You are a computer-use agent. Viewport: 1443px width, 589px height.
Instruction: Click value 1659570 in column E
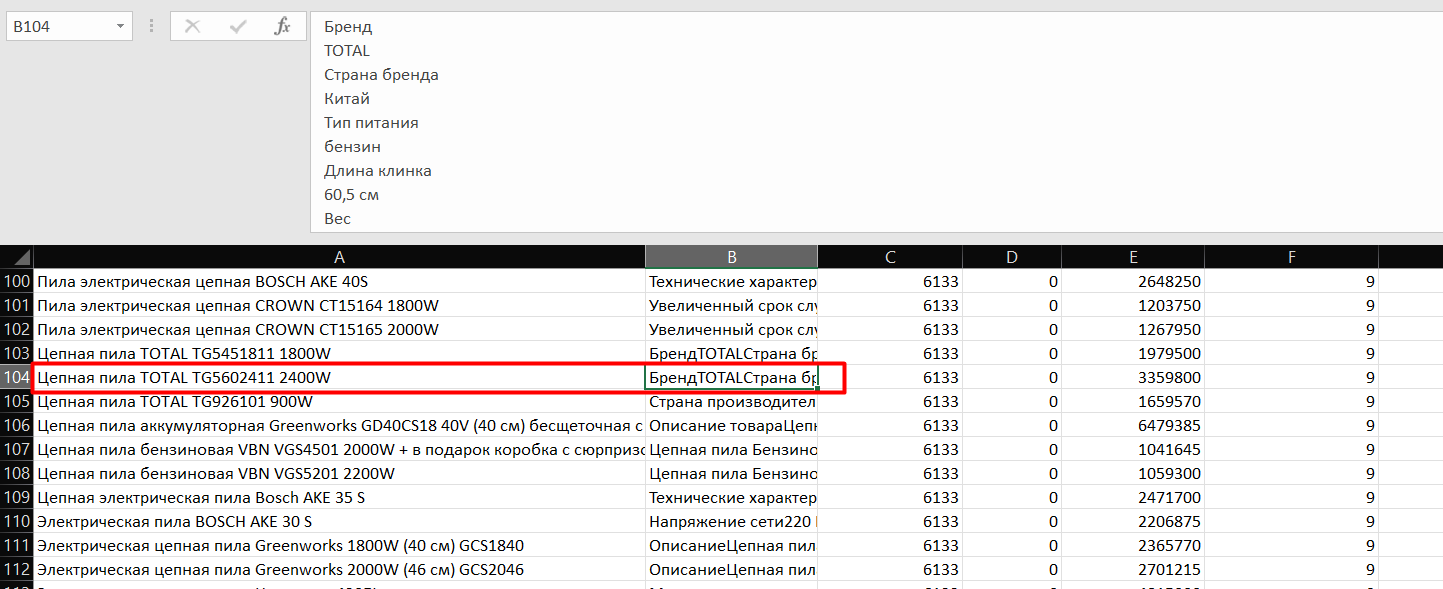[1133, 401]
